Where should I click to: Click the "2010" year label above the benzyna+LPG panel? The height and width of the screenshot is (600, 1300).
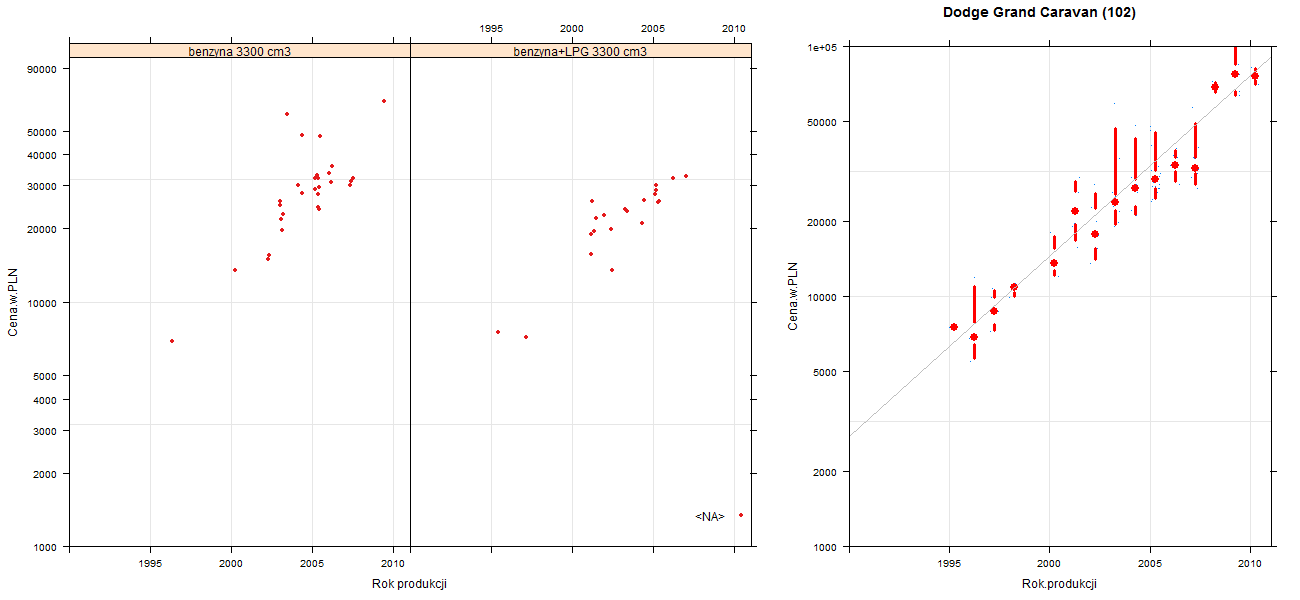tap(734, 28)
